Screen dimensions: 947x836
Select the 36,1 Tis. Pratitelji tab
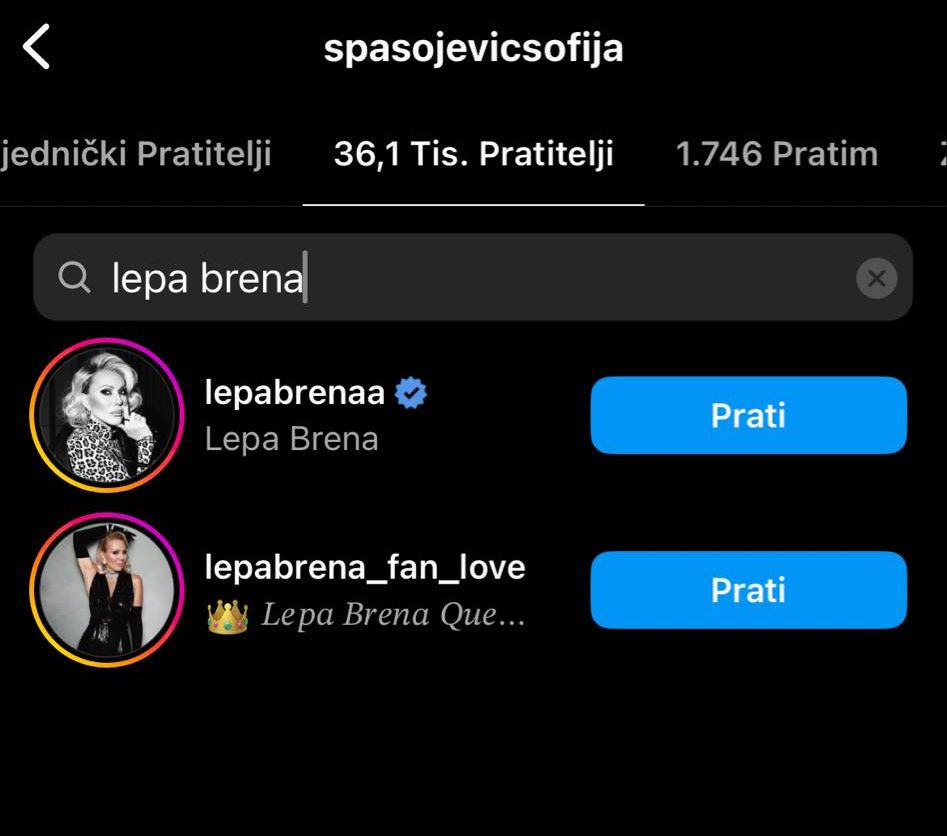click(473, 154)
